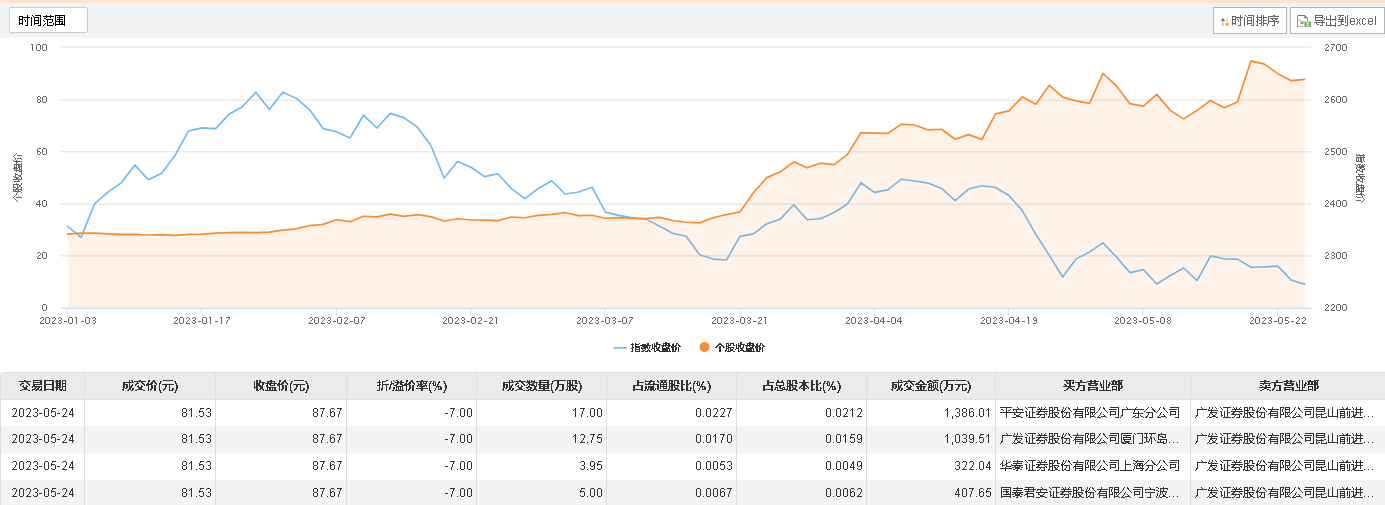Click the 2023-04-04 label on the chart axis
Image resolution: width=1385 pixels, height=505 pixels.
click(873, 321)
